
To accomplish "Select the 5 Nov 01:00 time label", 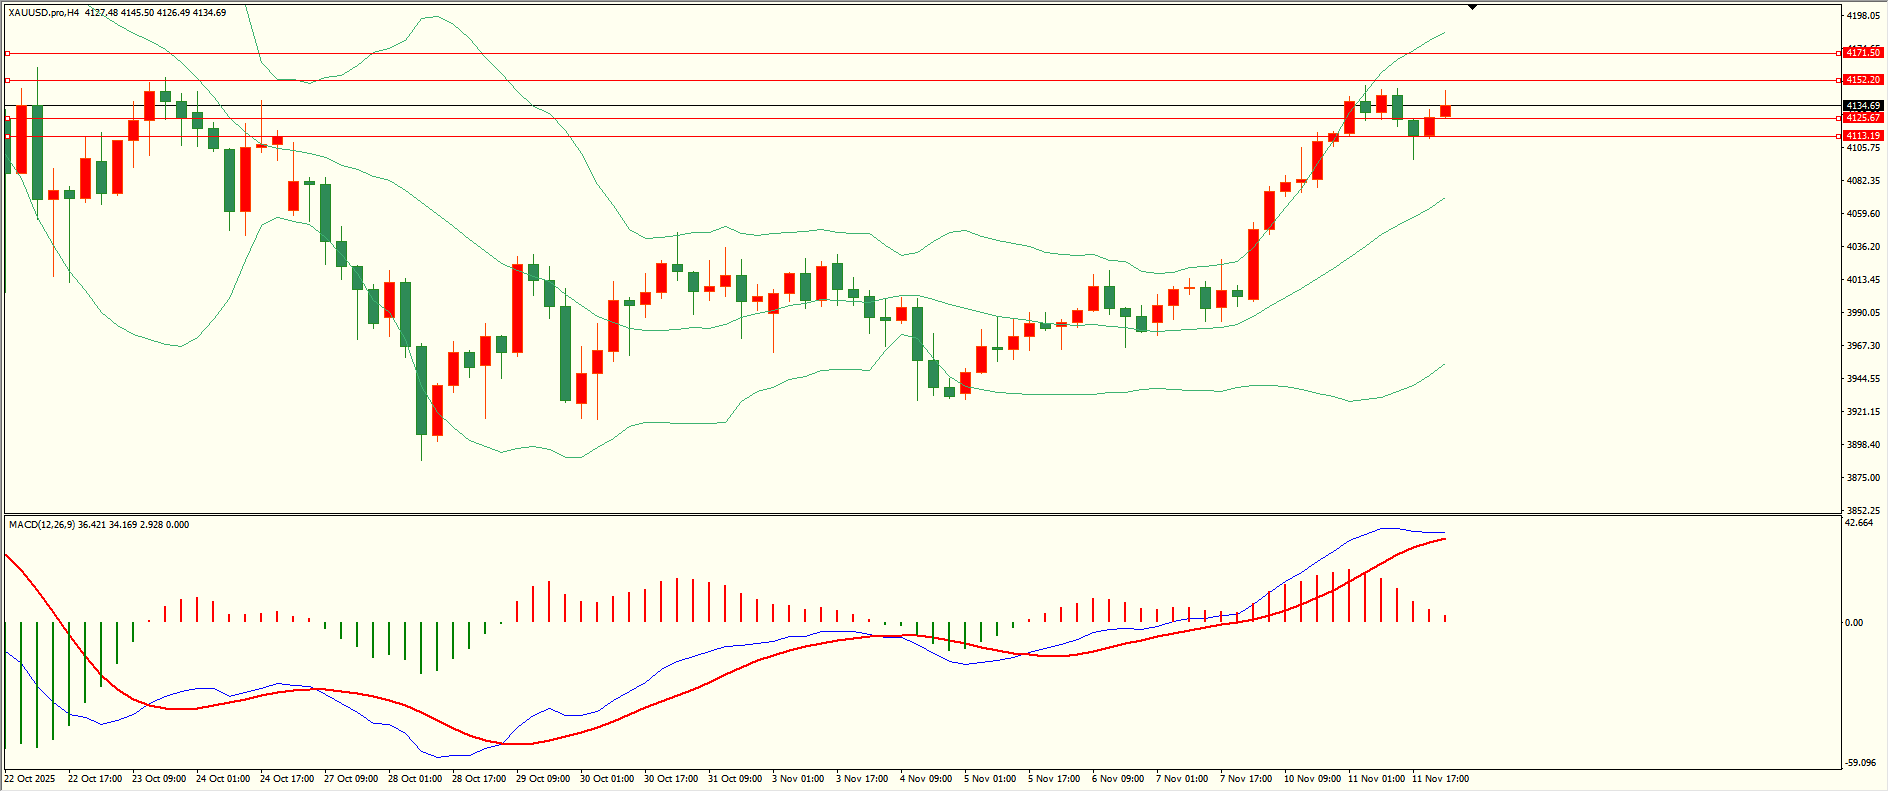I will point(990,779).
